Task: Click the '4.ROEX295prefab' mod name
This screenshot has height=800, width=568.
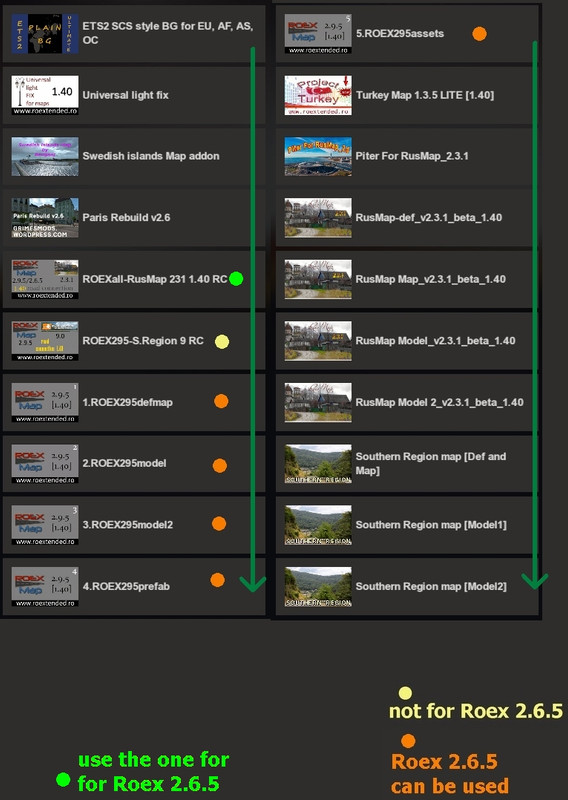Action: (x=126, y=586)
